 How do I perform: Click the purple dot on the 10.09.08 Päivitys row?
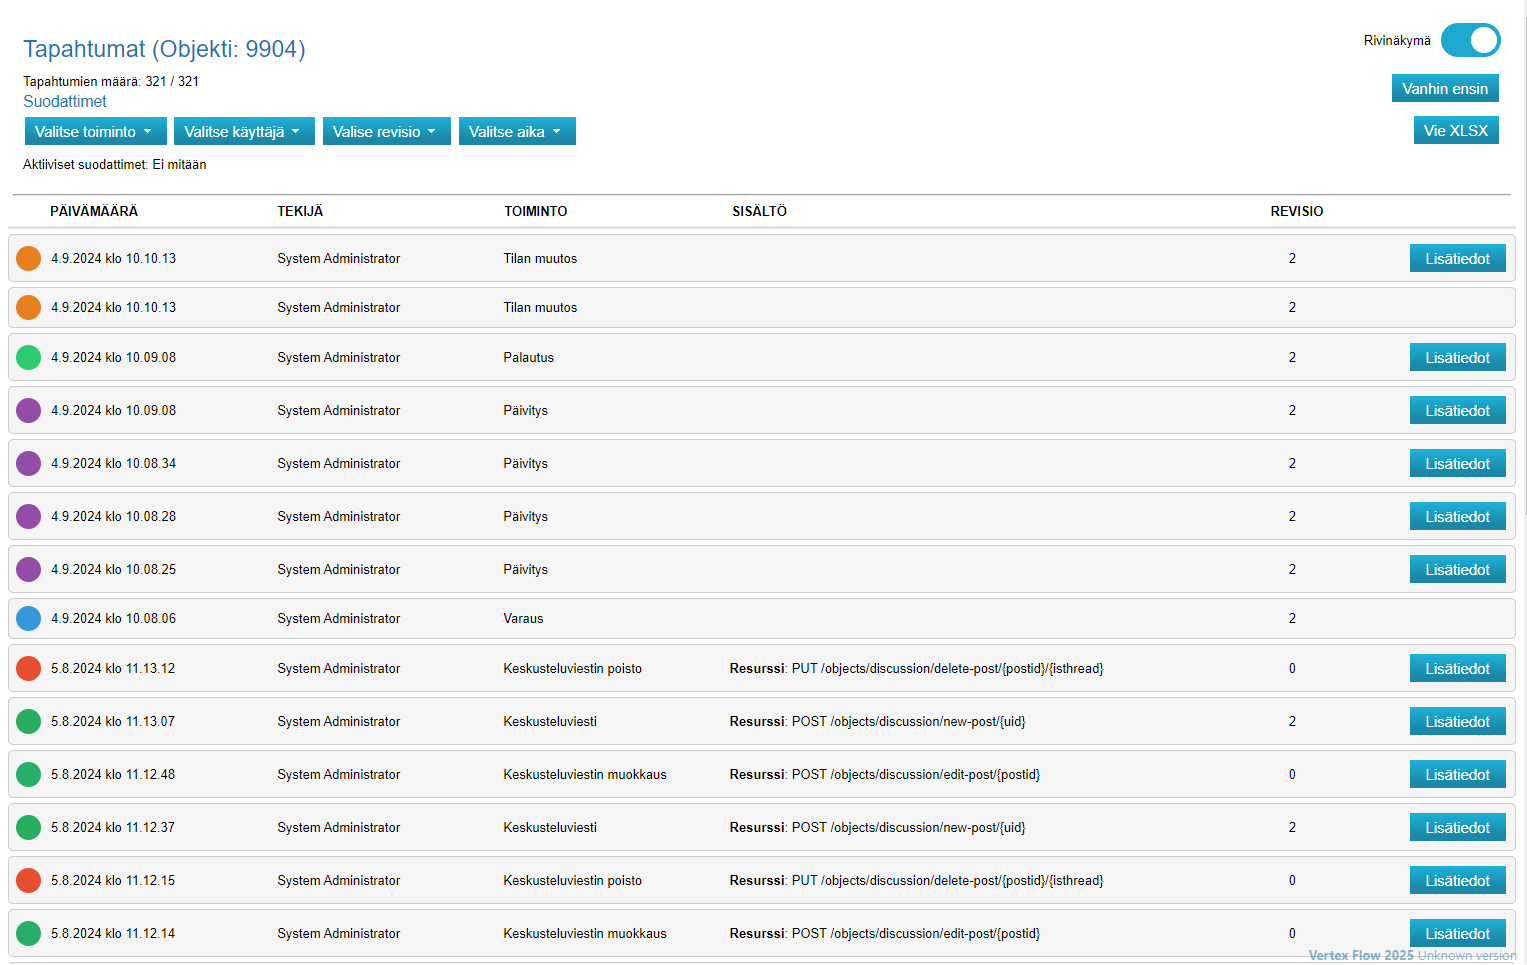coord(29,410)
